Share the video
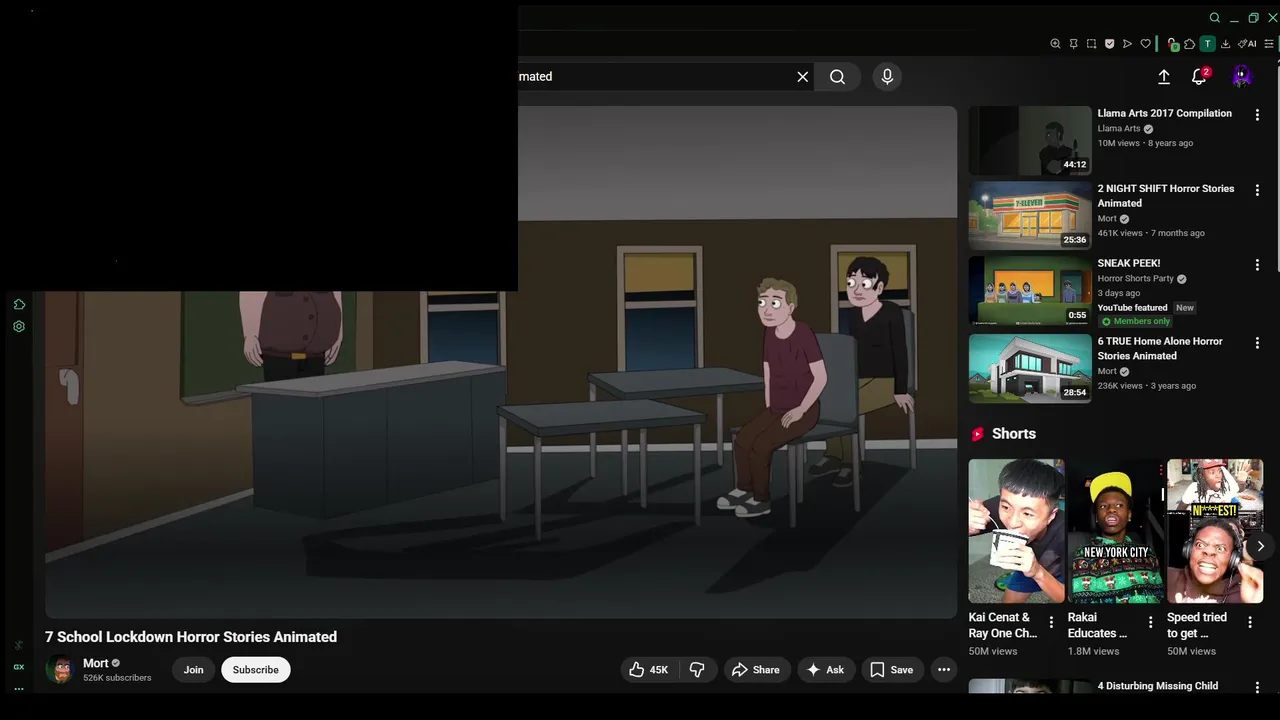Screen dimensions: 1280x720 click(755, 670)
